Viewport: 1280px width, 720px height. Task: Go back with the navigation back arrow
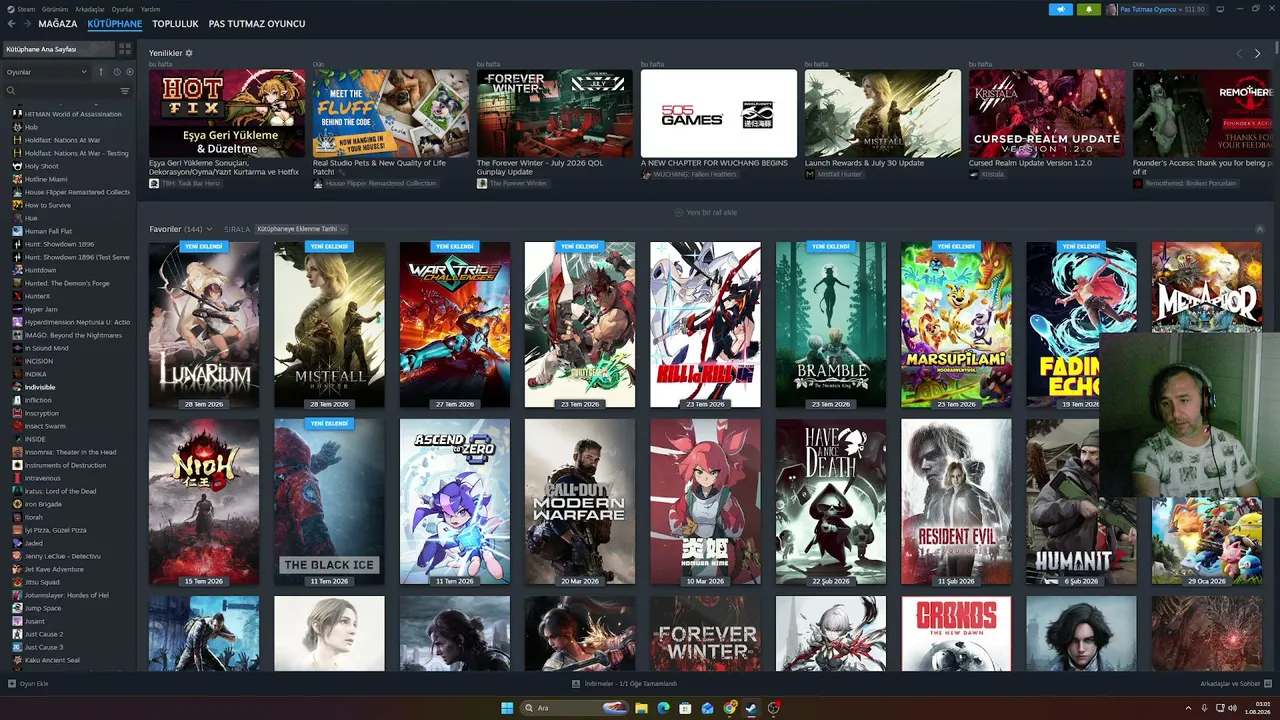(11, 24)
